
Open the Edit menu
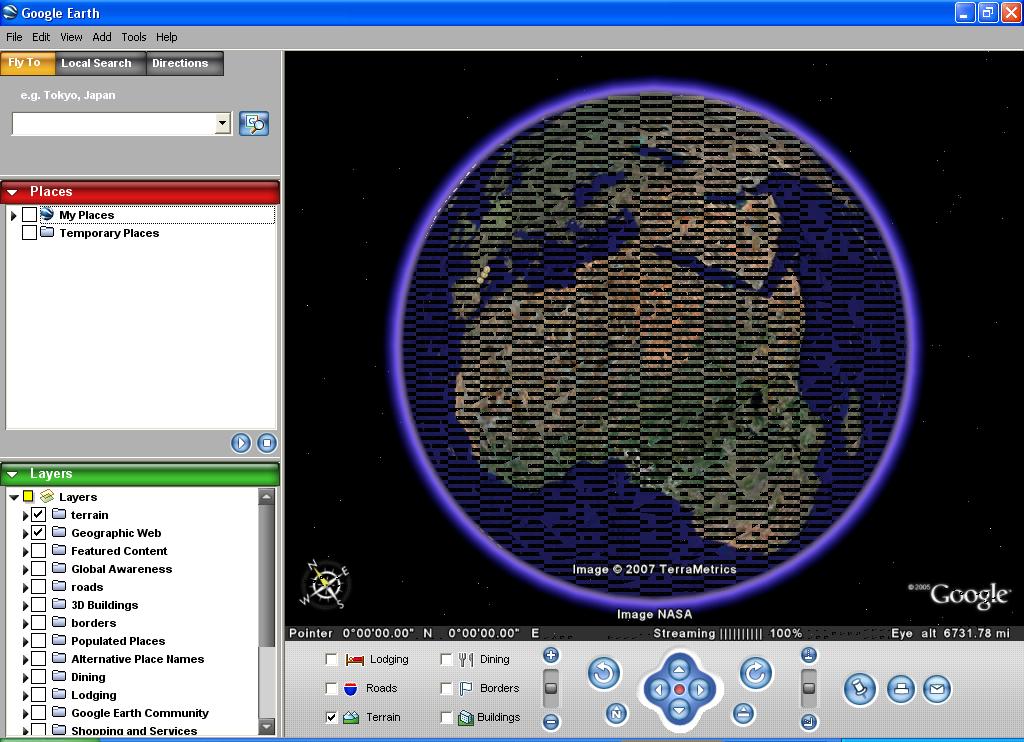point(41,37)
